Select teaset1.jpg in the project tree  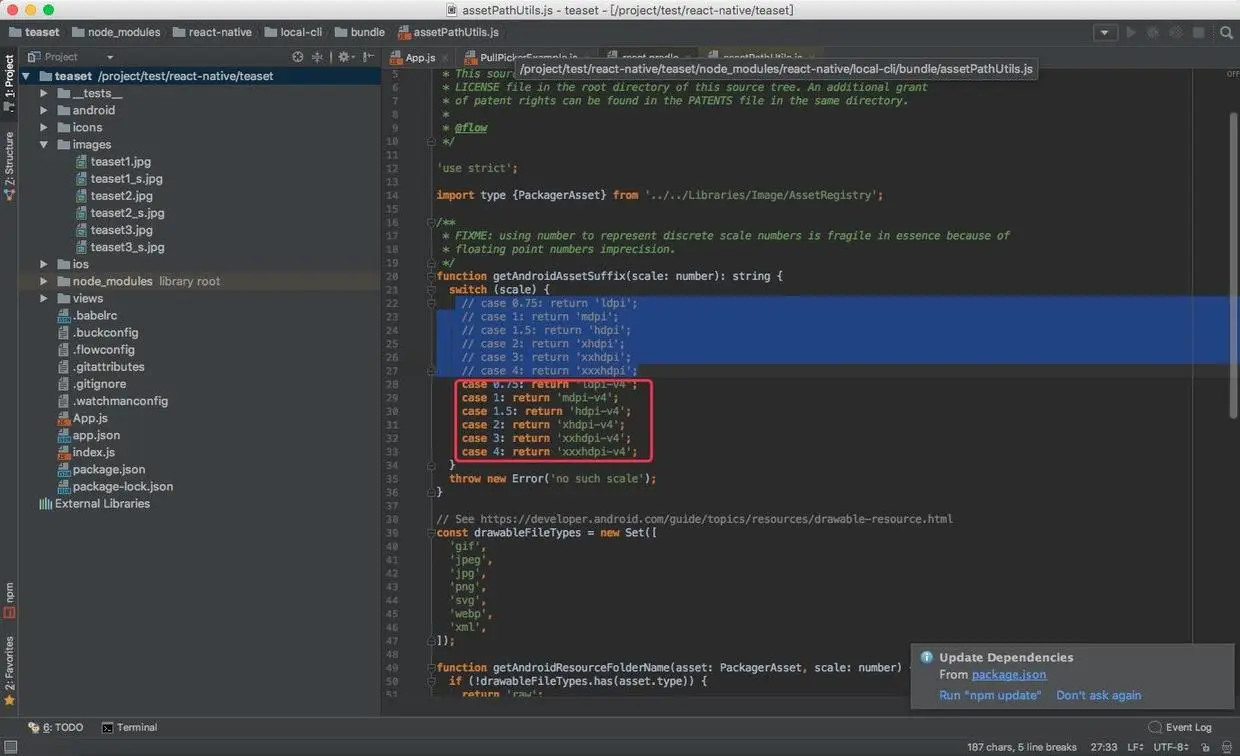[121, 161]
